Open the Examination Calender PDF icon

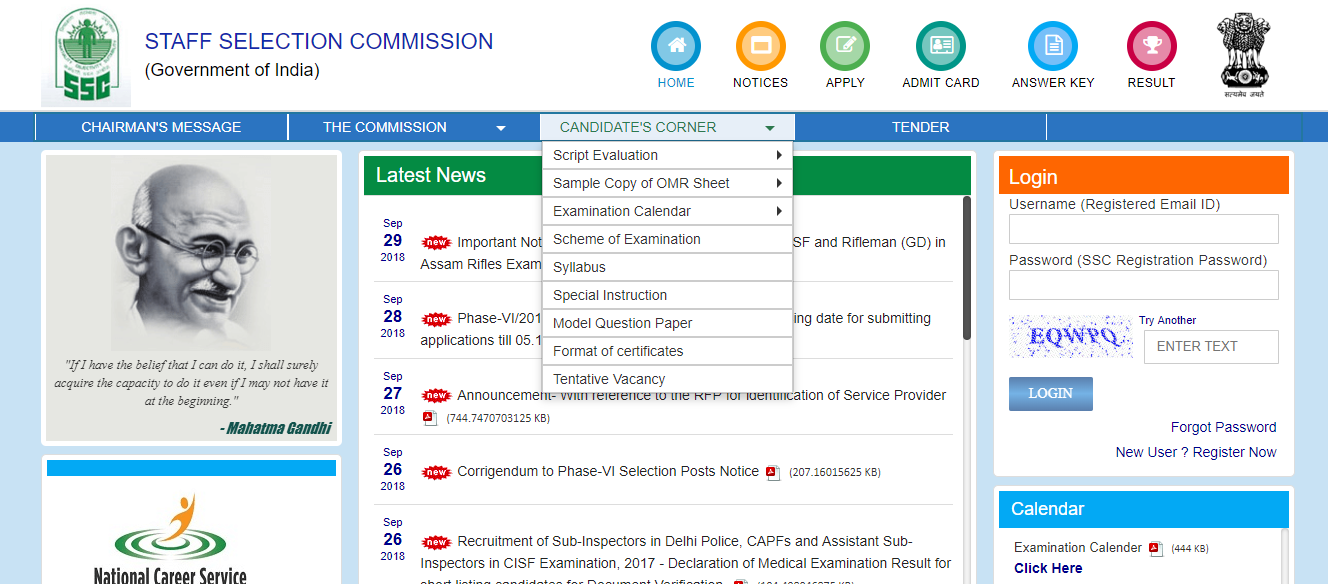pos(1156,548)
